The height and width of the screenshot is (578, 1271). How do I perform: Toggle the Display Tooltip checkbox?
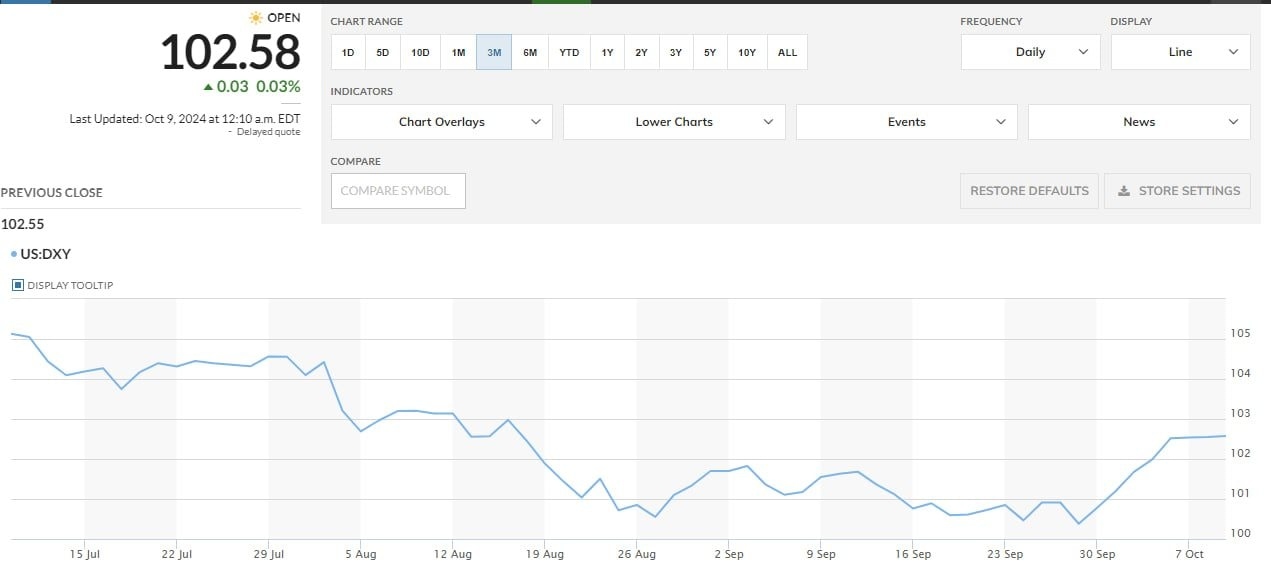point(17,285)
